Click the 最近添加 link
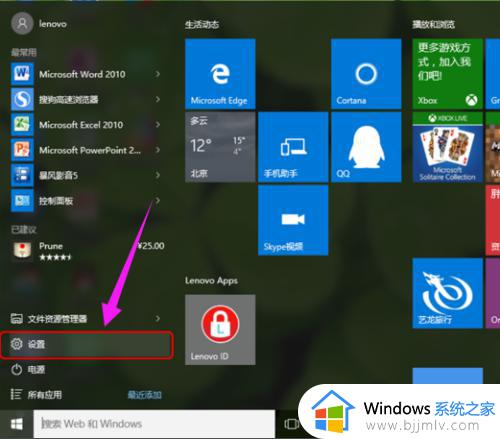This screenshot has height=439, width=500. 145,395
